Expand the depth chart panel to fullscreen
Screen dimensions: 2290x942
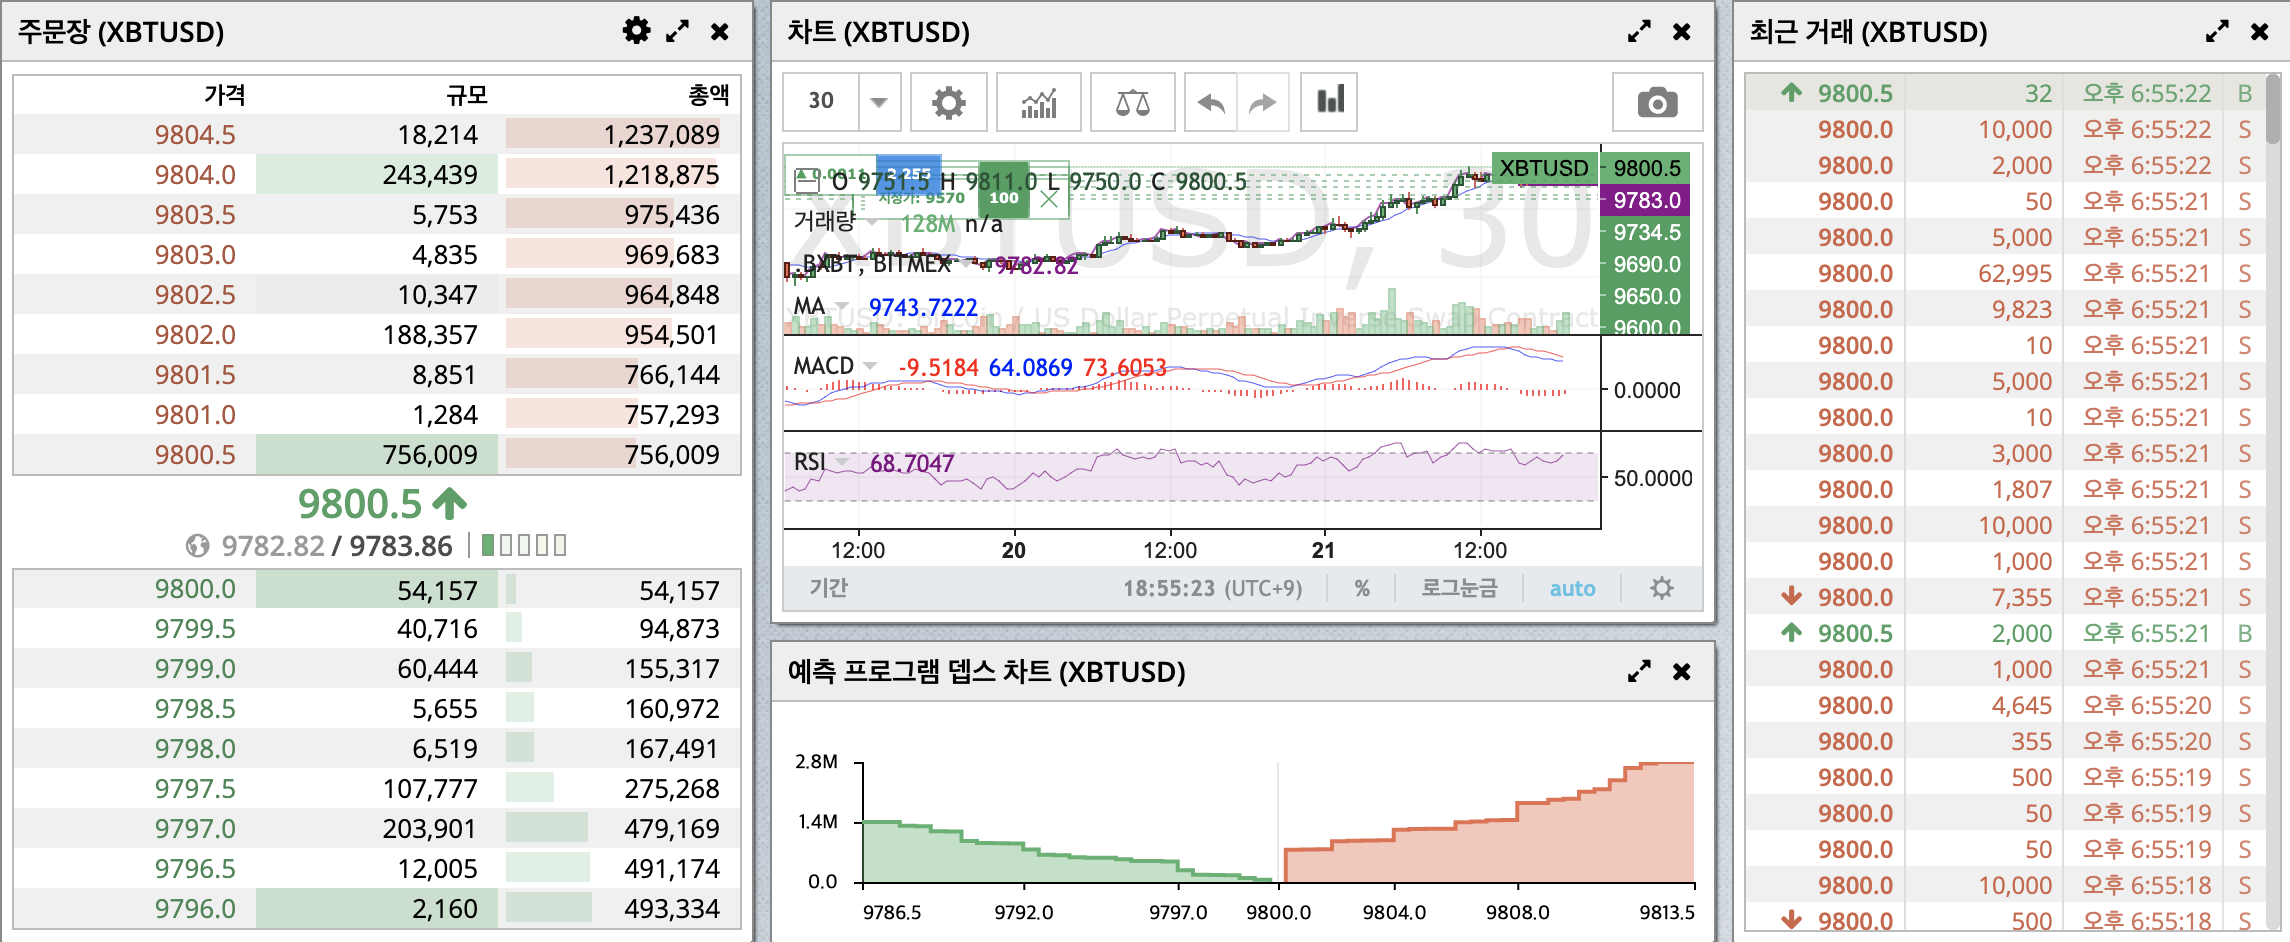[1639, 671]
